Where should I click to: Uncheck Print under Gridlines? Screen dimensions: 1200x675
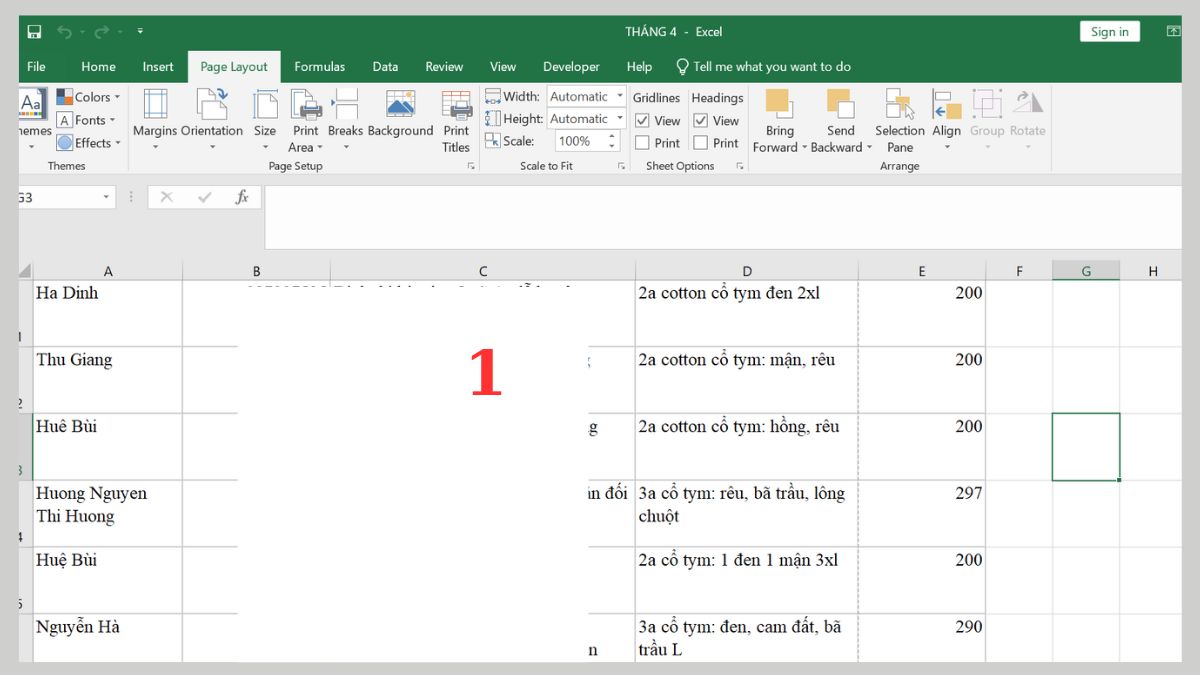pyautogui.click(x=642, y=142)
